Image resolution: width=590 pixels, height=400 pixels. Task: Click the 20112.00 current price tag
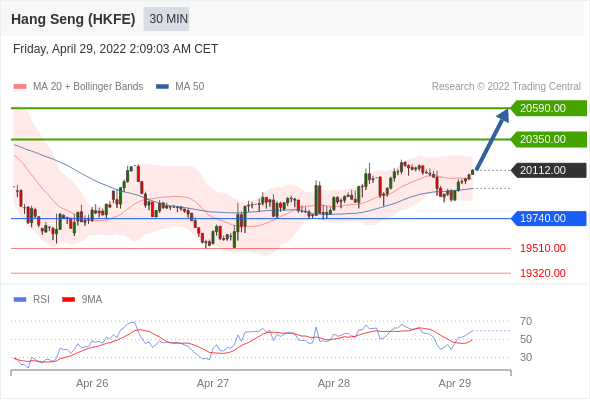[549, 170]
